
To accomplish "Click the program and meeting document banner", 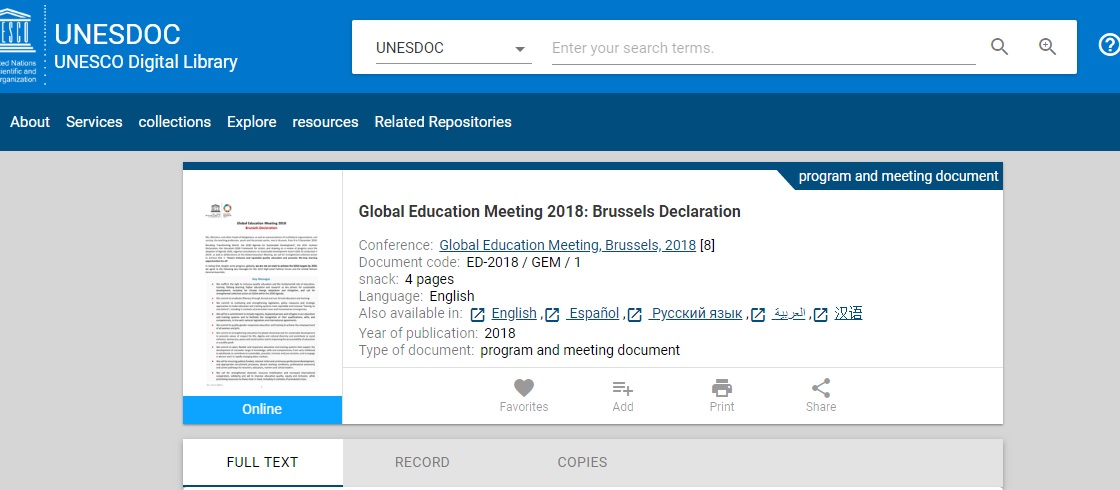I will (x=898, y=176).
